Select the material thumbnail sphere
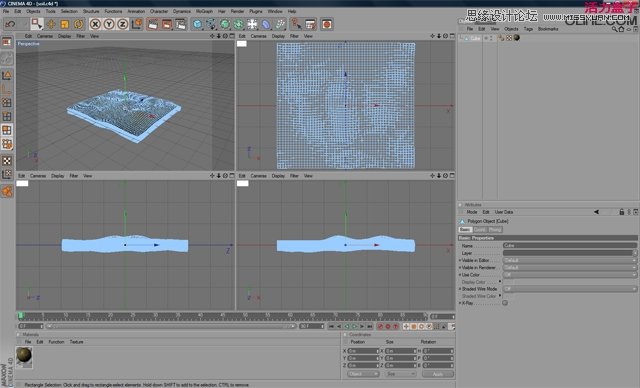Image resolution: width=640 pixels, height=388 pixels. (24, 355)
